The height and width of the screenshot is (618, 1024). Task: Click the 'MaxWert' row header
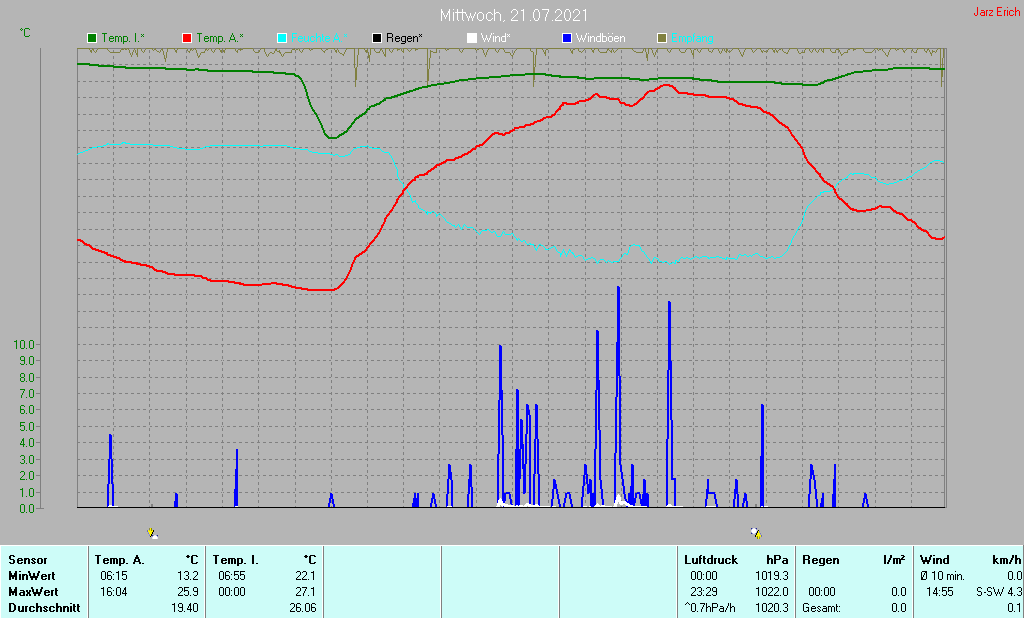[x=33, y=592]
